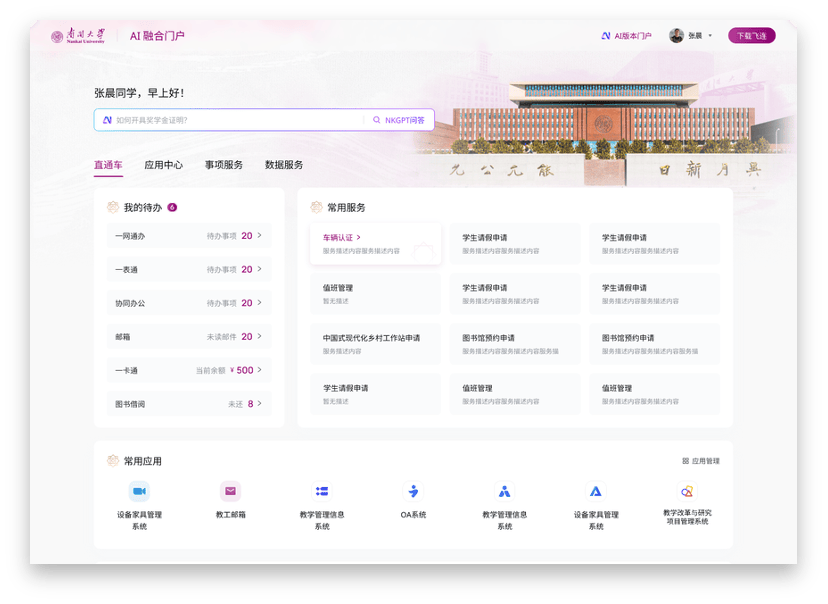Open the list-icon 教学管理信息系统 app
The image size is (828, 604).
coord(322,491)
